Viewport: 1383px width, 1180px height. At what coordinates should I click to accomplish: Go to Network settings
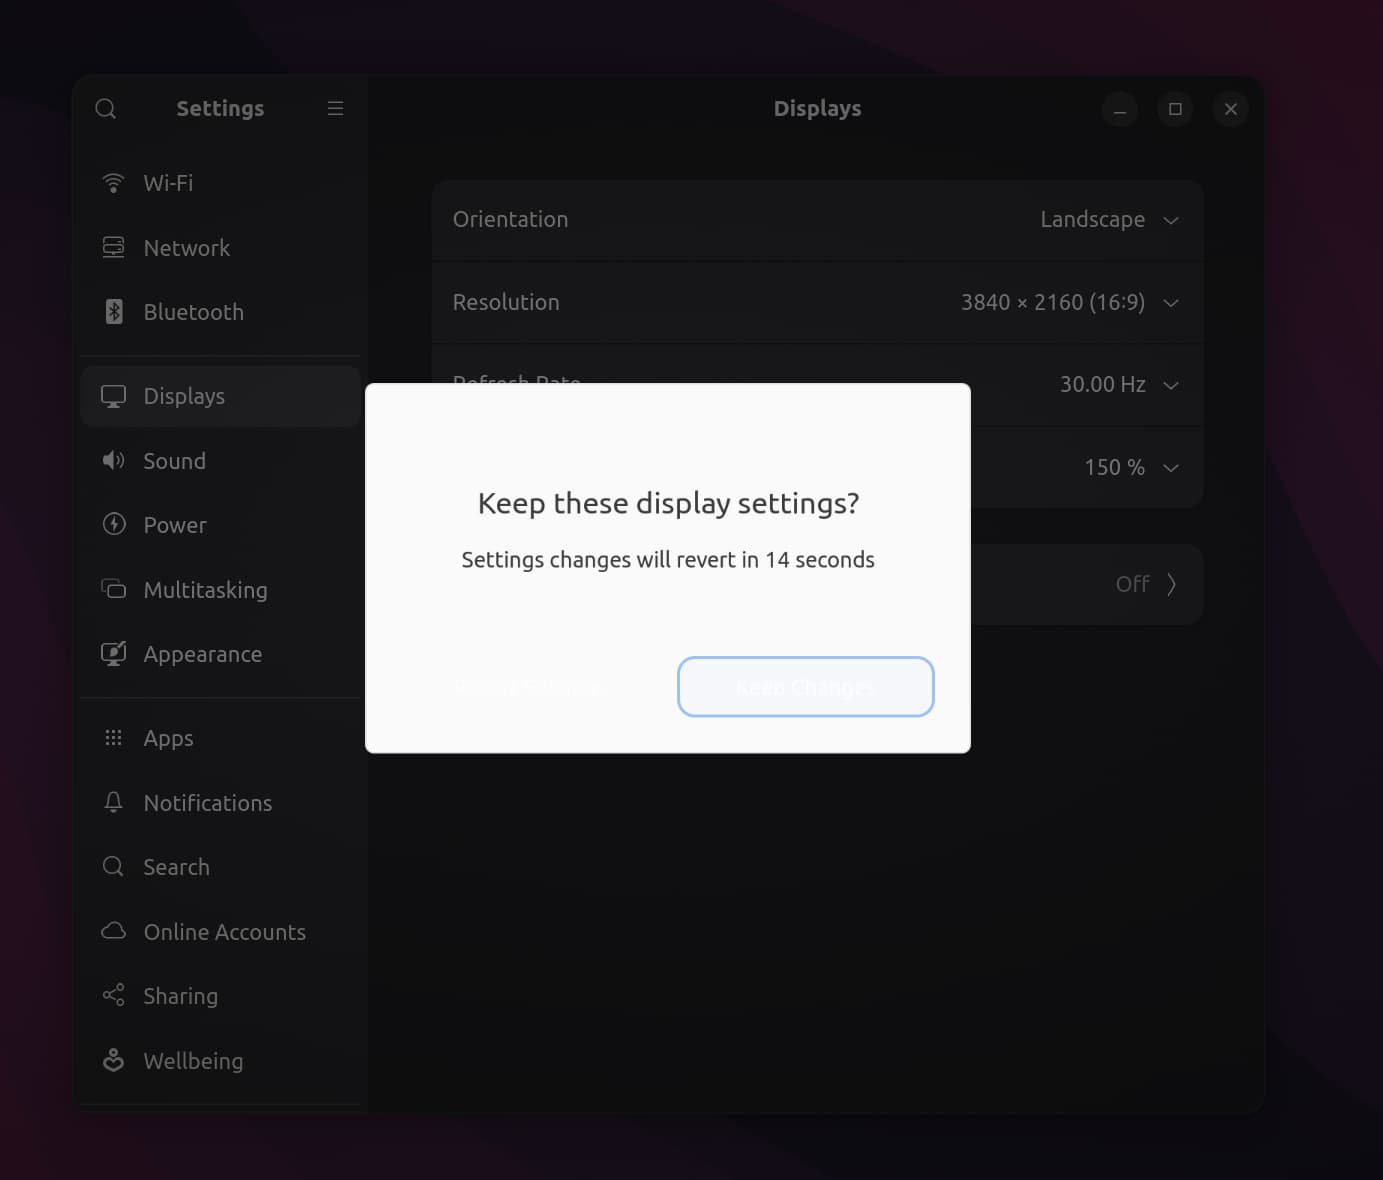186,248
